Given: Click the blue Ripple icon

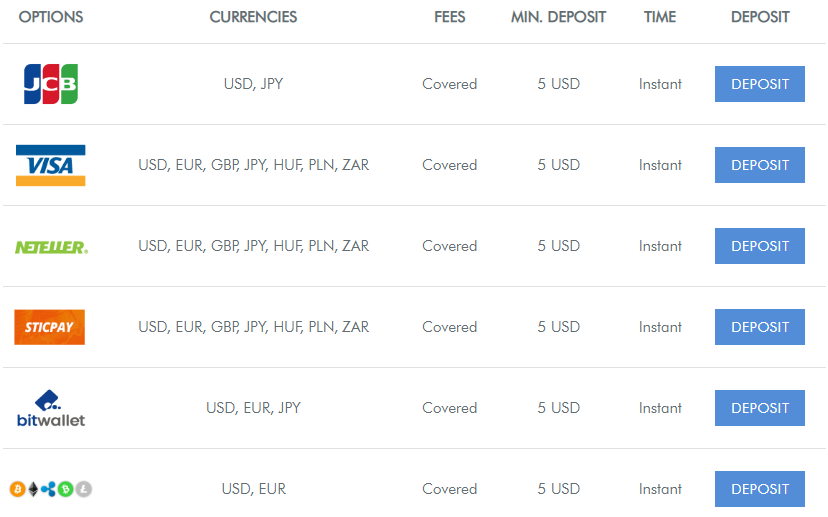Looking at the screenshot, I should (49, 489).
